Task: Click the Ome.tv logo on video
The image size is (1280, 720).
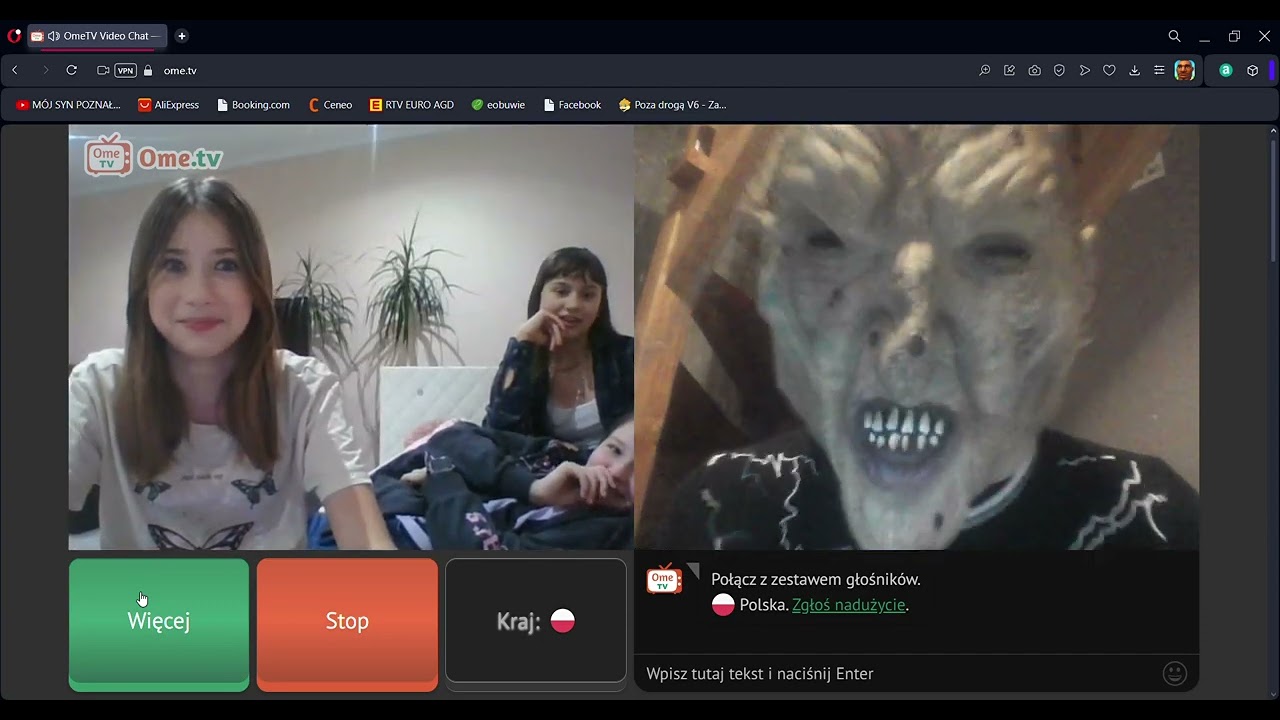Action: [x=153, y=156]
